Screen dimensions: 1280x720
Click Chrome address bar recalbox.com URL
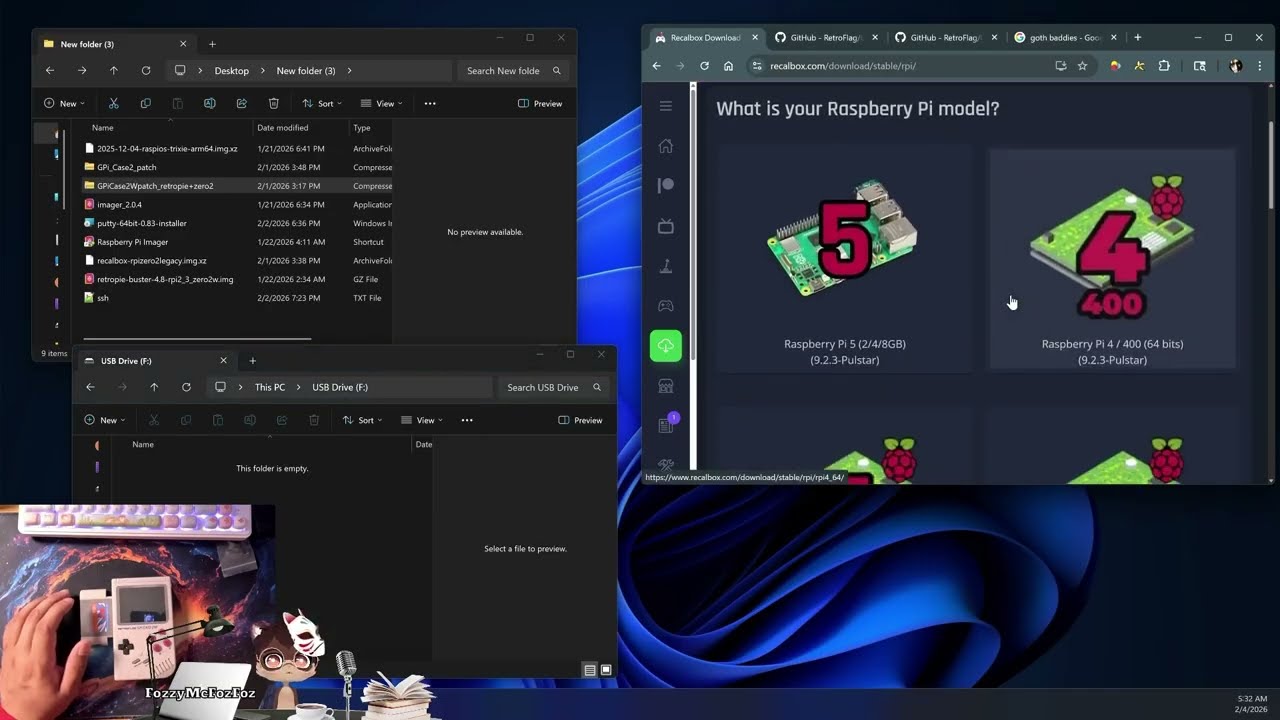pos(843,66)
